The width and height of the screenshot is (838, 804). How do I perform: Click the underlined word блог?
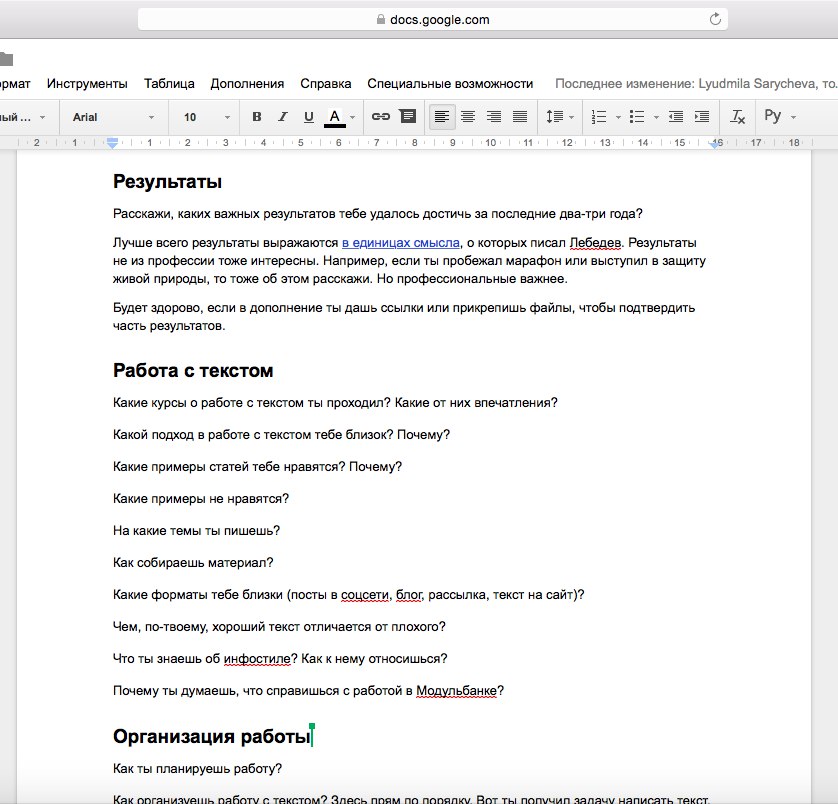tap(409, 594)
